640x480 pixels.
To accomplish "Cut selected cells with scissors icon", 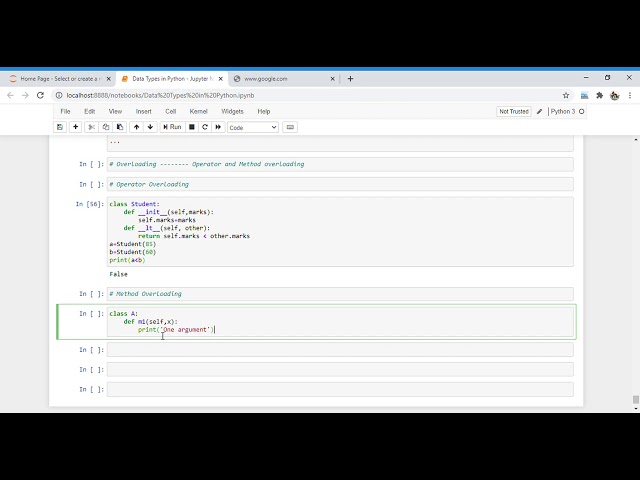I will [x=91, y=127].
